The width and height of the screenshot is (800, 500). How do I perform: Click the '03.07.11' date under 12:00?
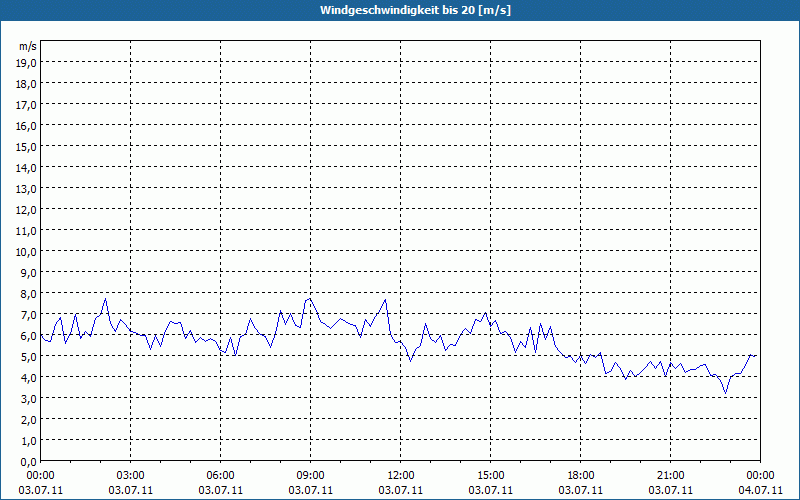401,490
